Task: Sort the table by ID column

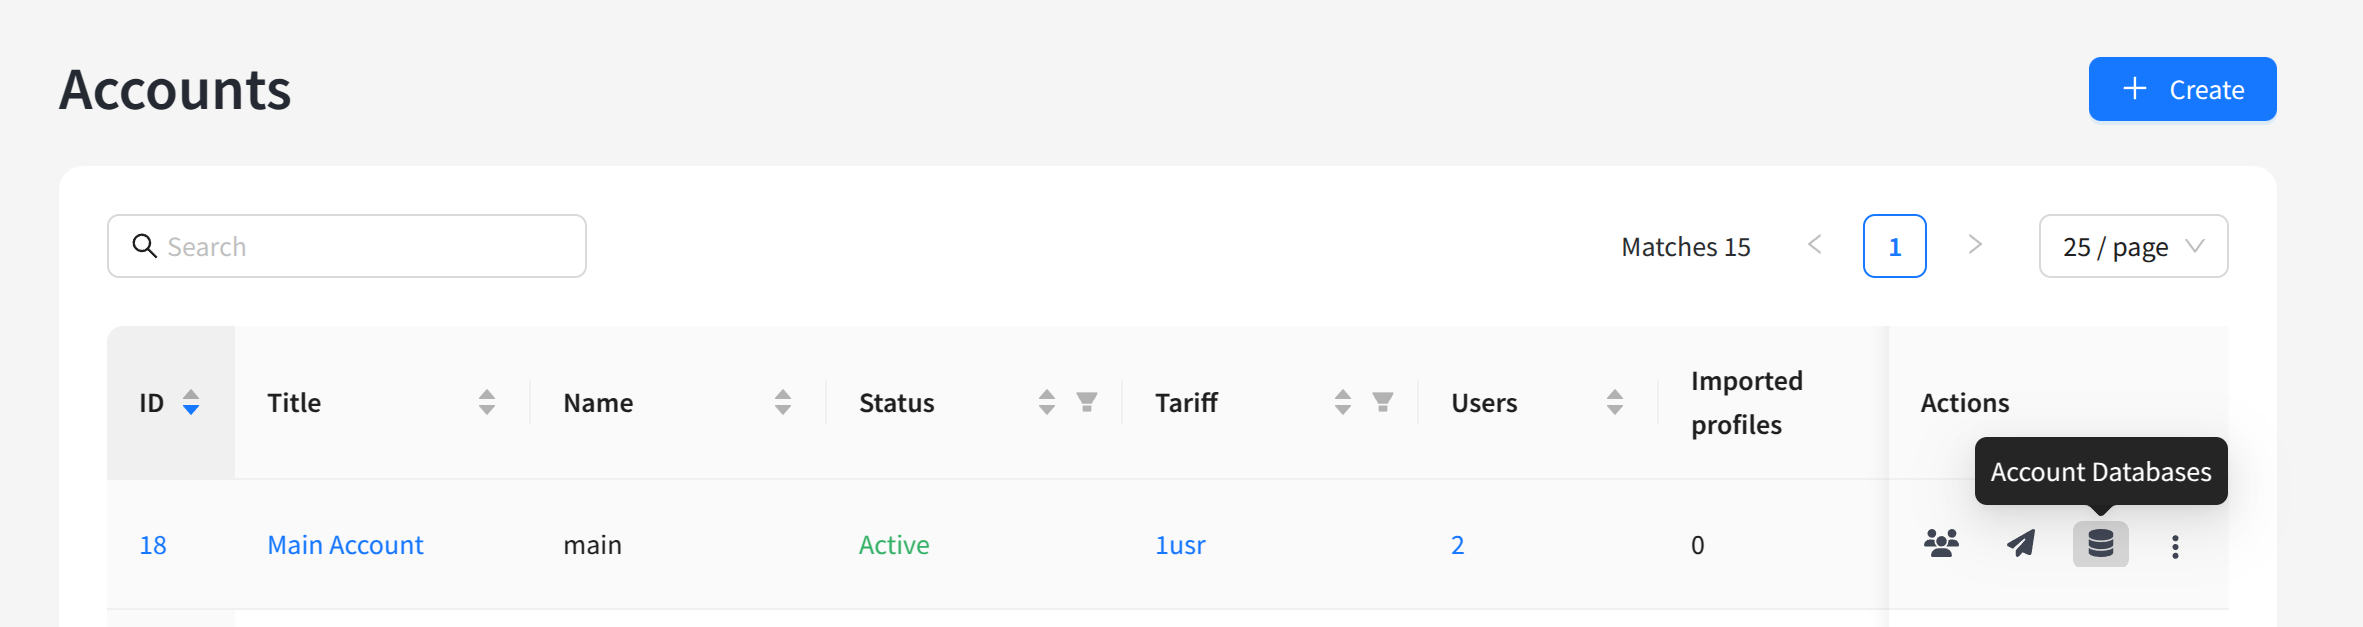Action: [x=191, y=402]
